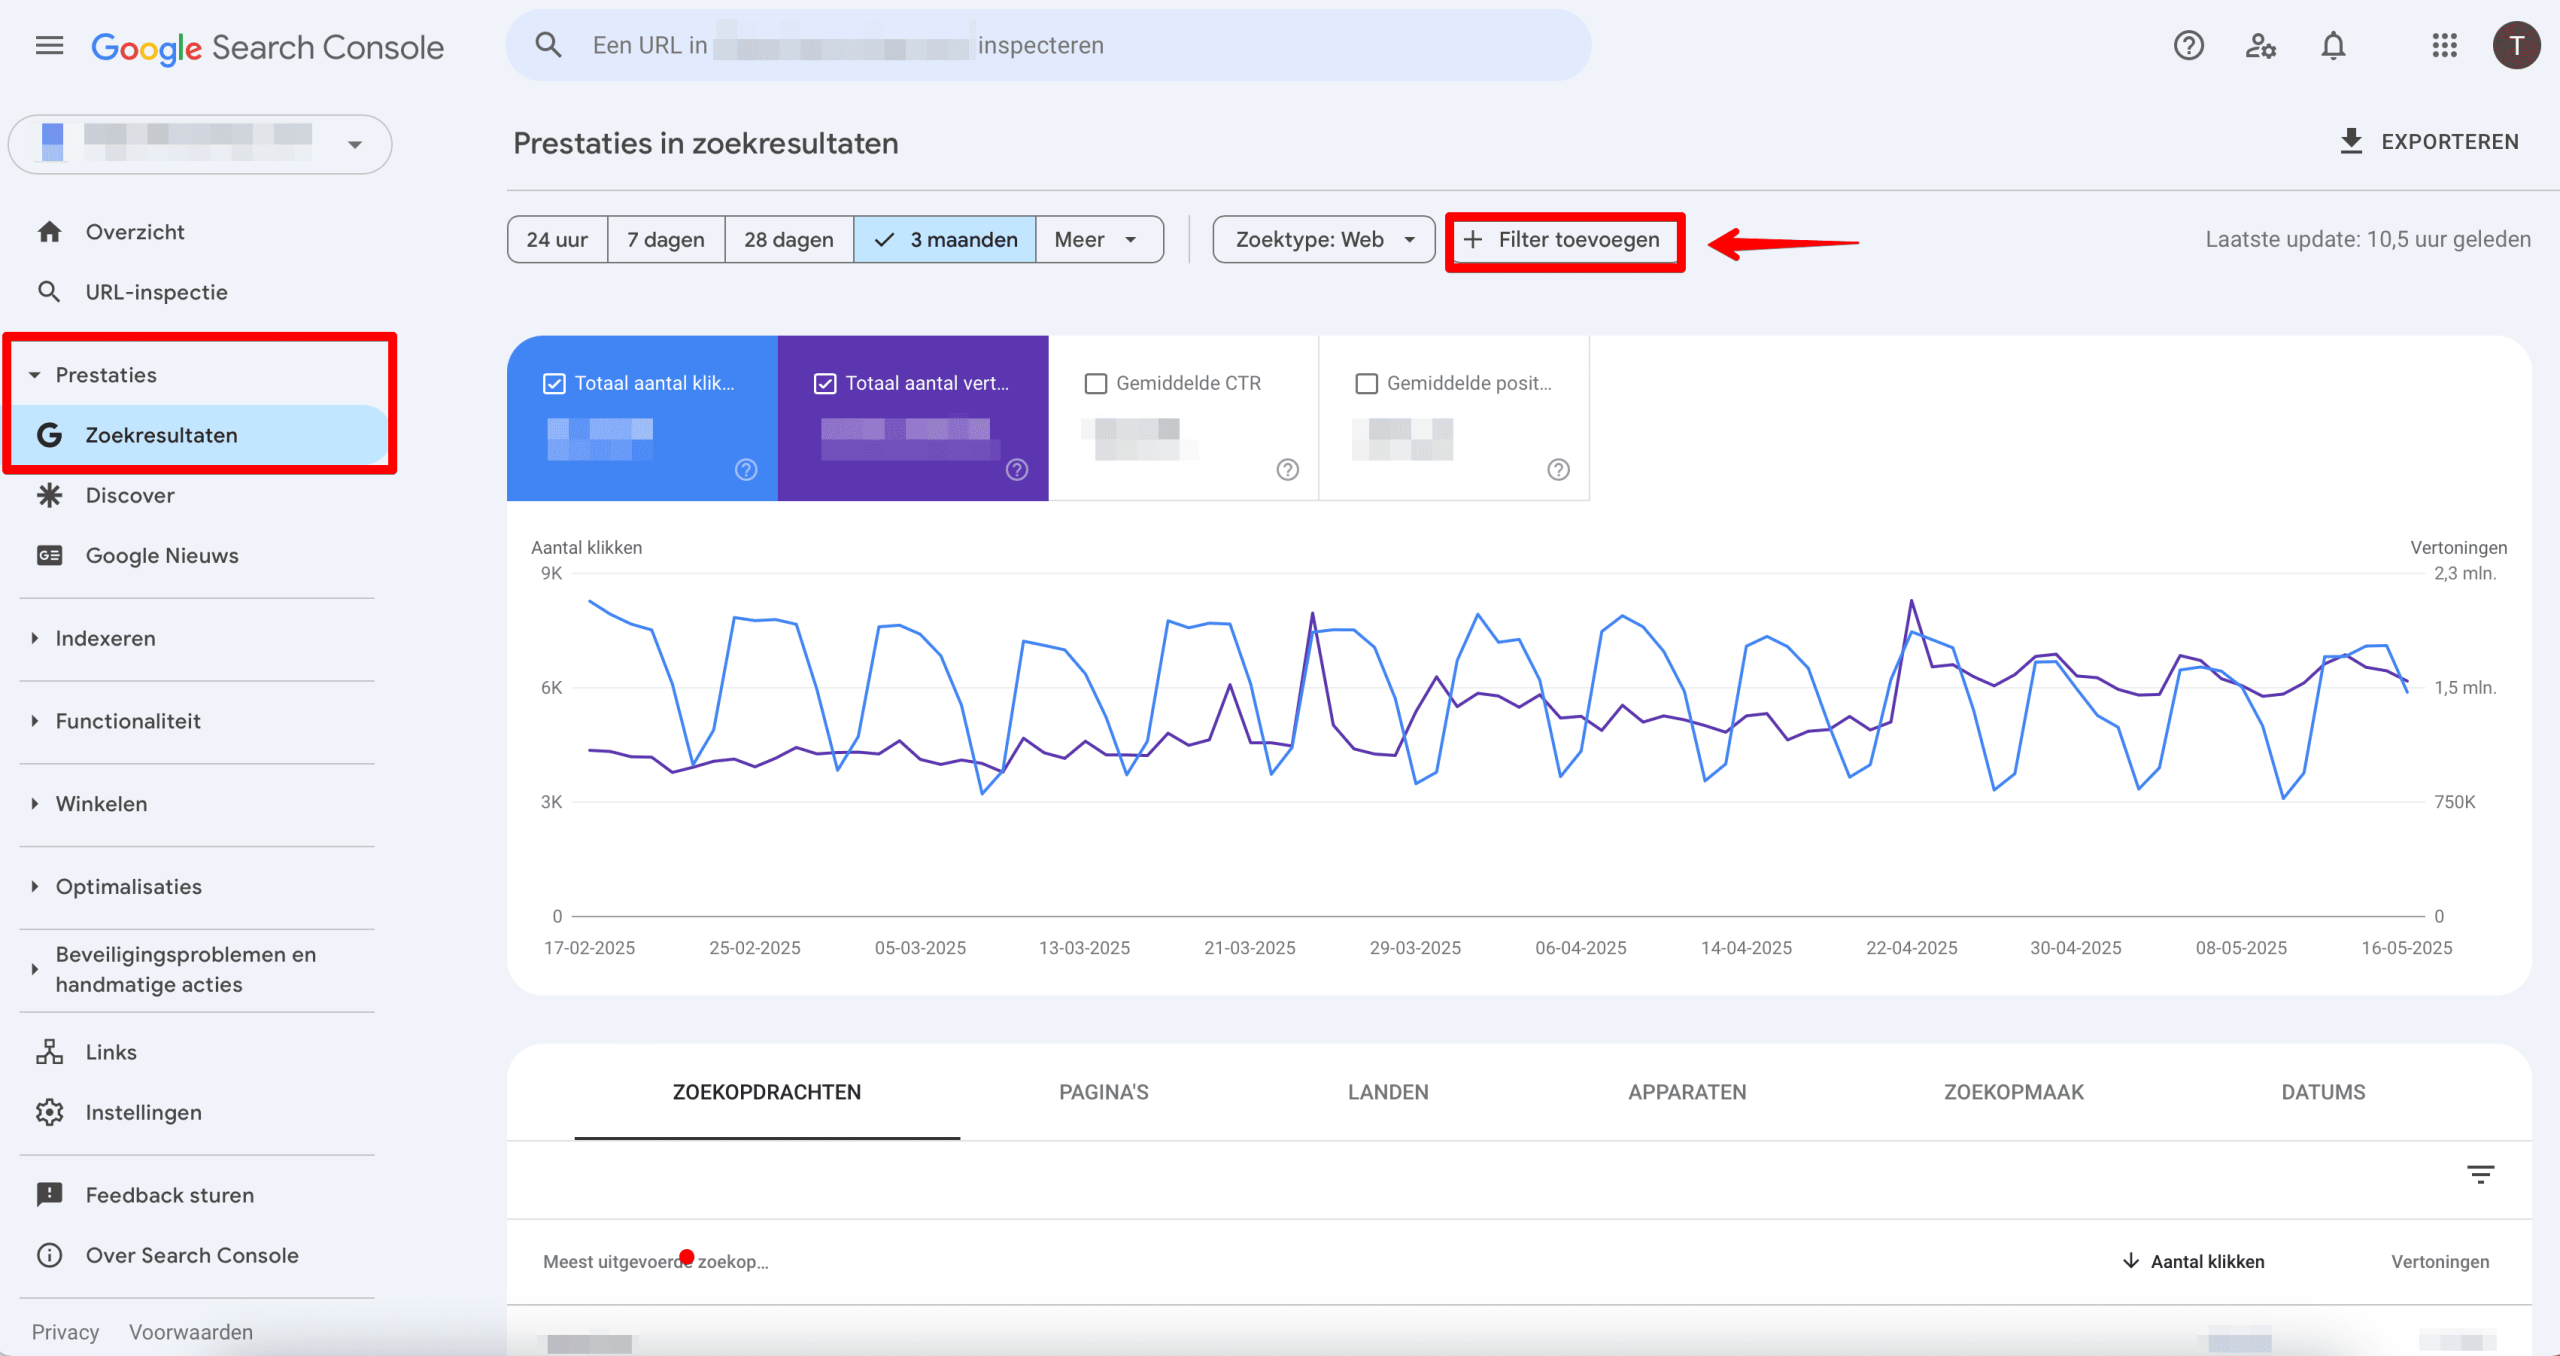Open the hamburger main menu icon
2560x1356 pixels.
pyautogui.click(x=49, y=46)
